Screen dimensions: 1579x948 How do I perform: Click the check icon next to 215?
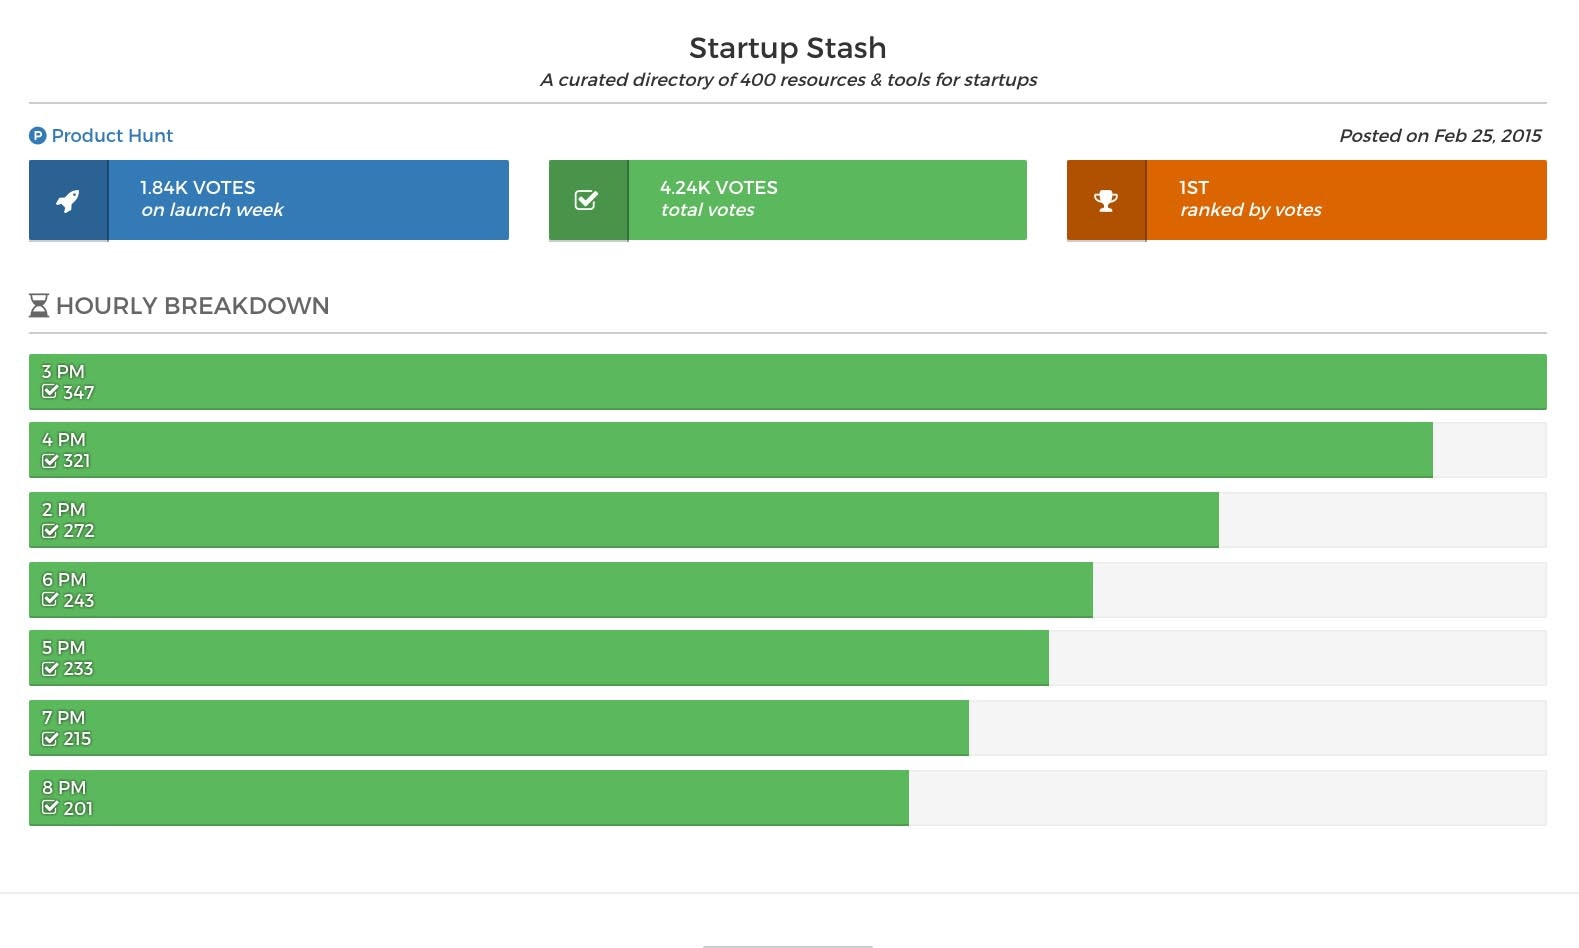tap(50, 739)
